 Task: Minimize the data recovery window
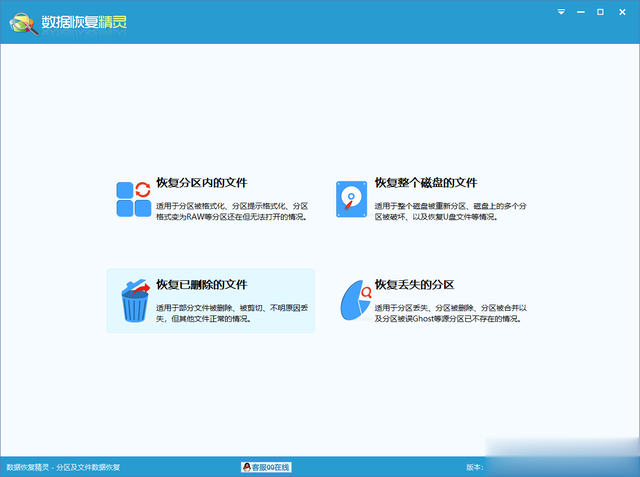pyautogui.click(x=580, y=12)
